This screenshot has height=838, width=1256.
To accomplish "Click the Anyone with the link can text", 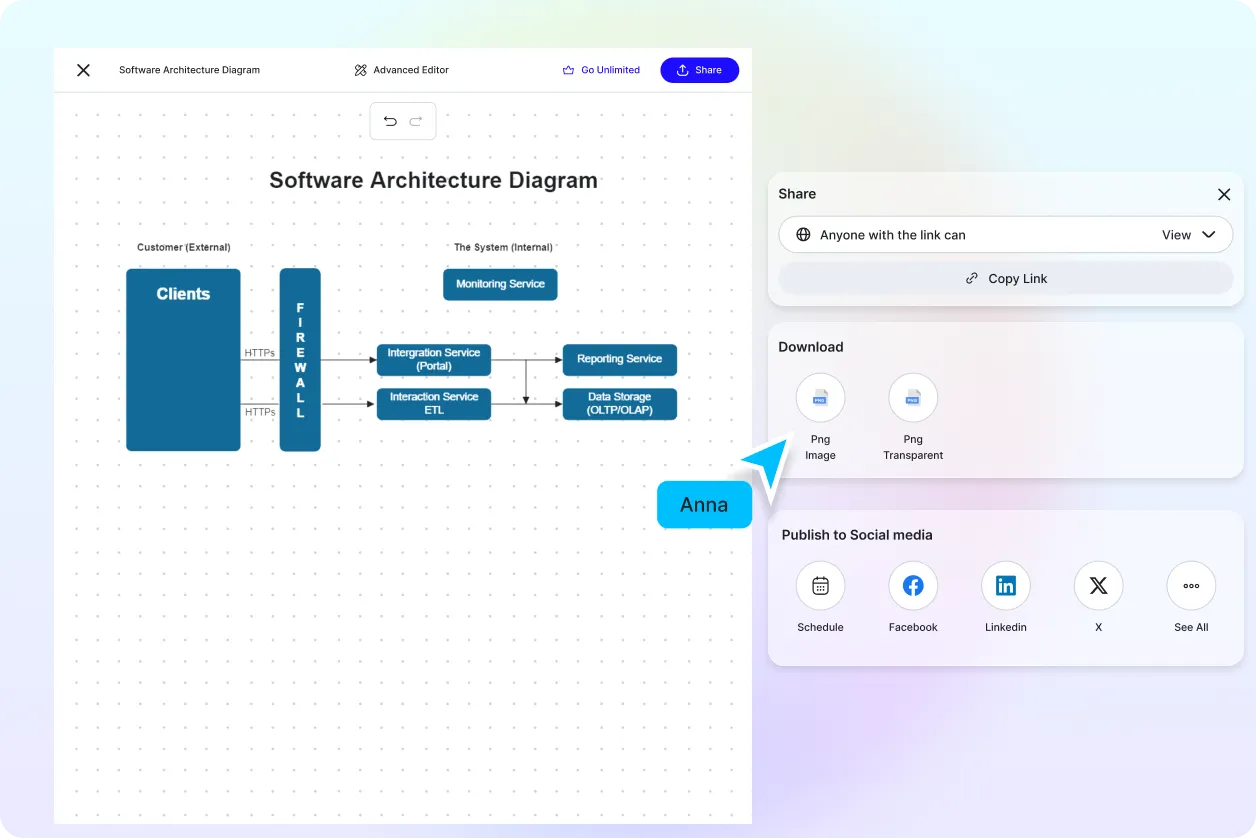I will click(x=893, y=235).
